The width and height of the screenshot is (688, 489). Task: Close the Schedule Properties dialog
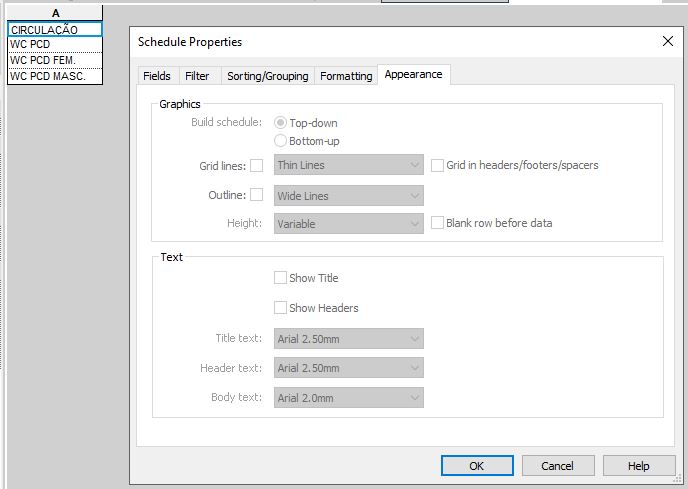667,42
